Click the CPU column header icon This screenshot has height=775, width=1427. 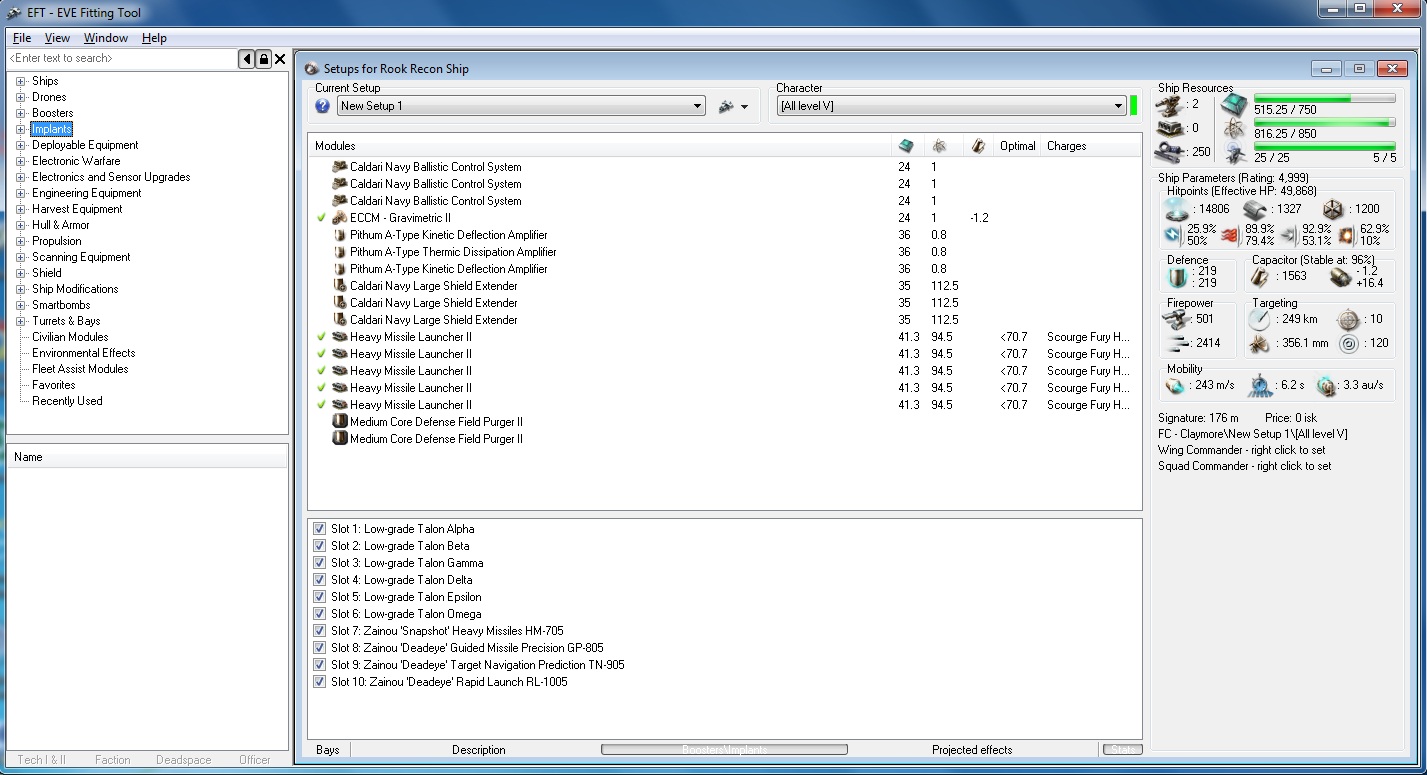point(906,146)
